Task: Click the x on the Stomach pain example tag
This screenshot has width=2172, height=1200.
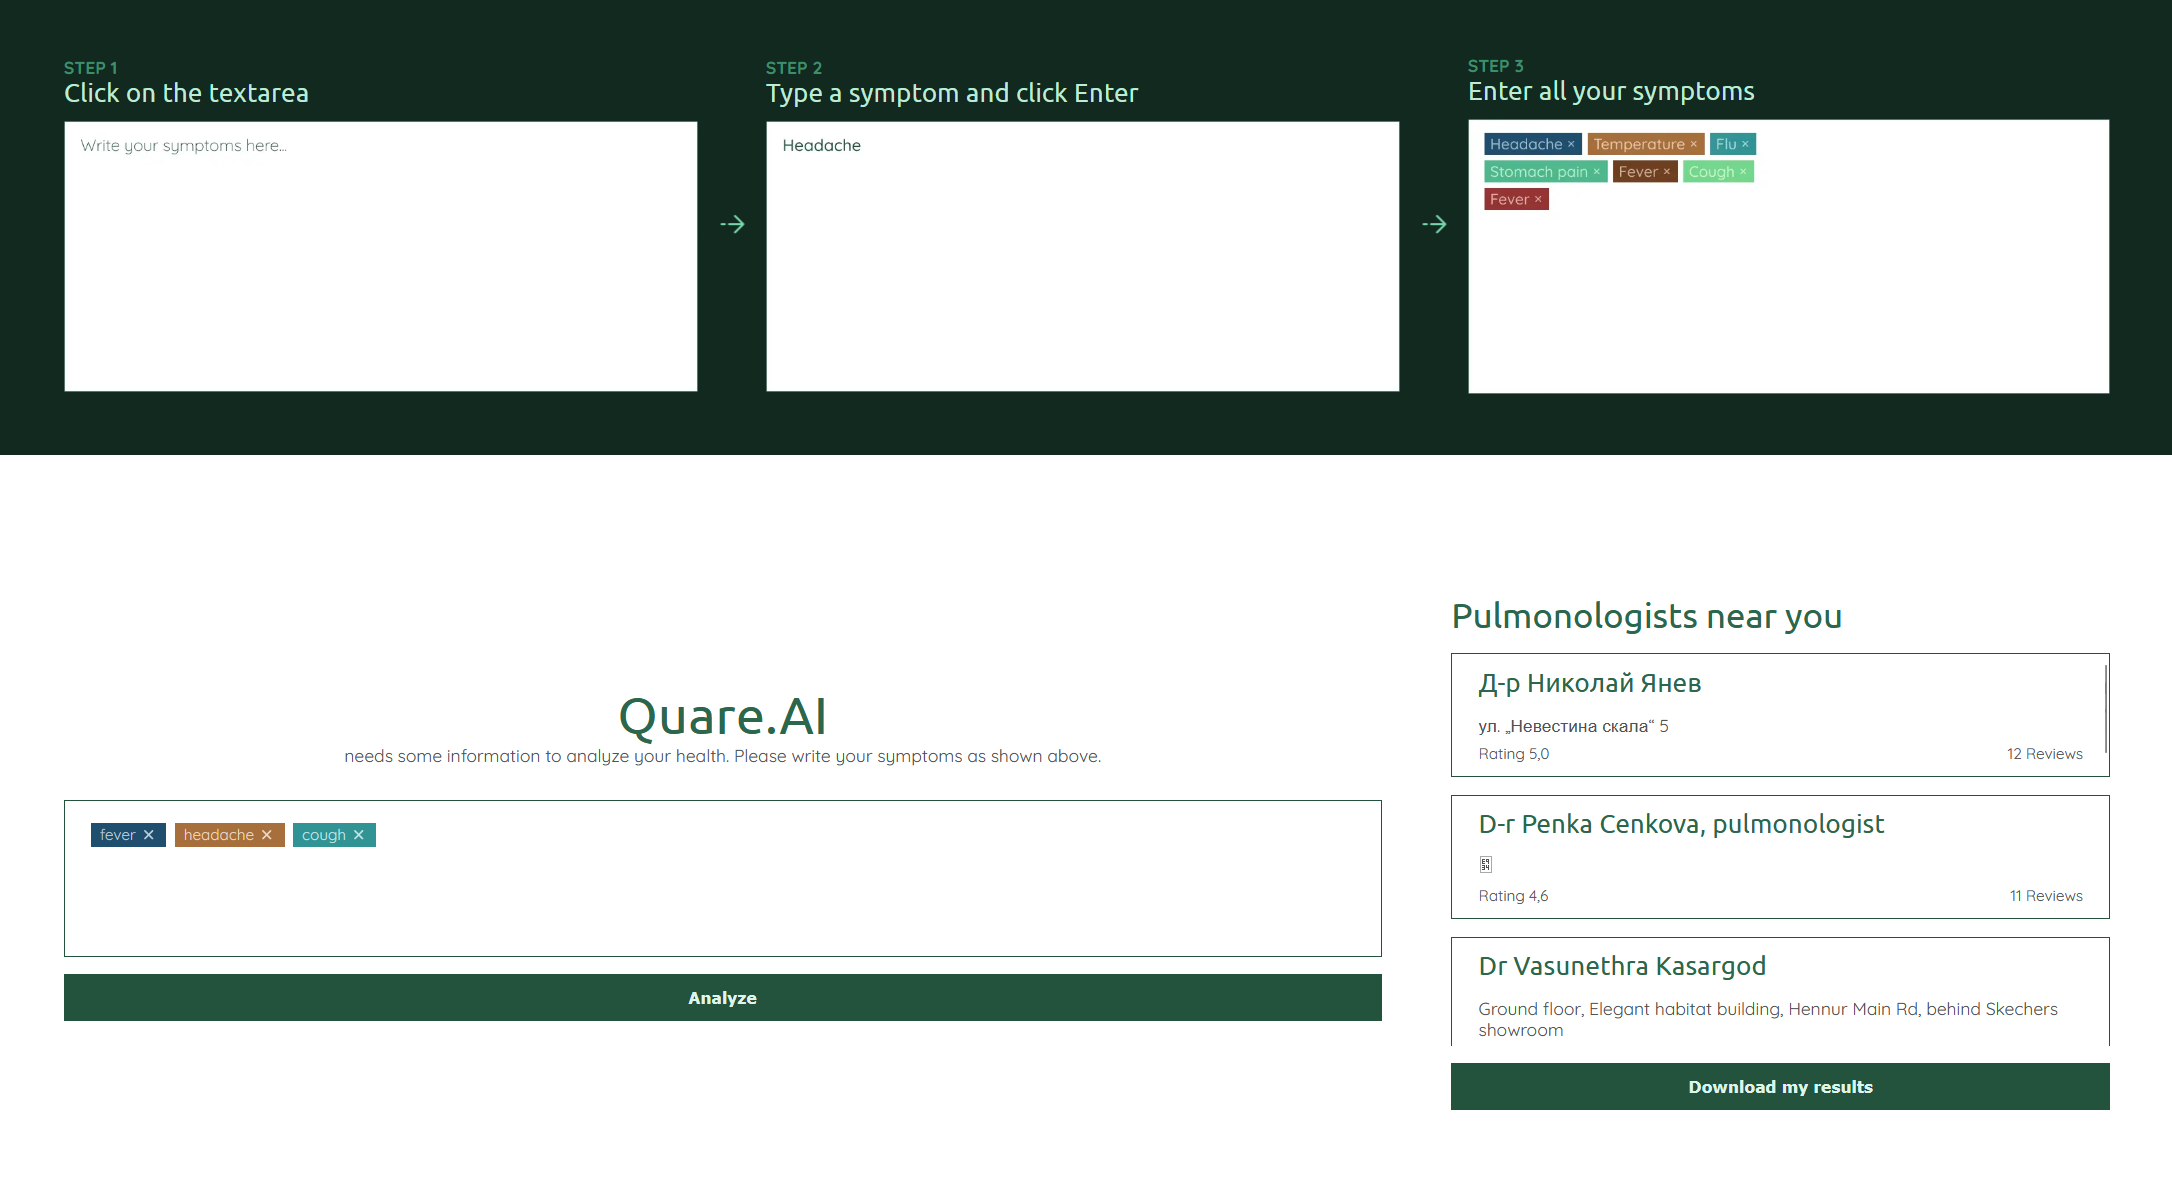Action: pyautogui.click(x=1596, y=172)
